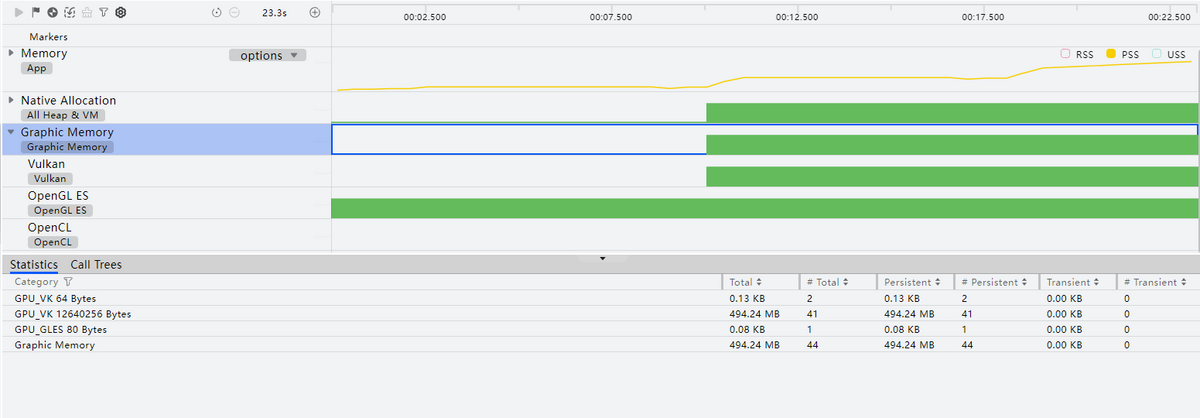Toggle the PSS checkbox in memory legend
This screenshot has width=1200, height=418.
point(1111,54)
